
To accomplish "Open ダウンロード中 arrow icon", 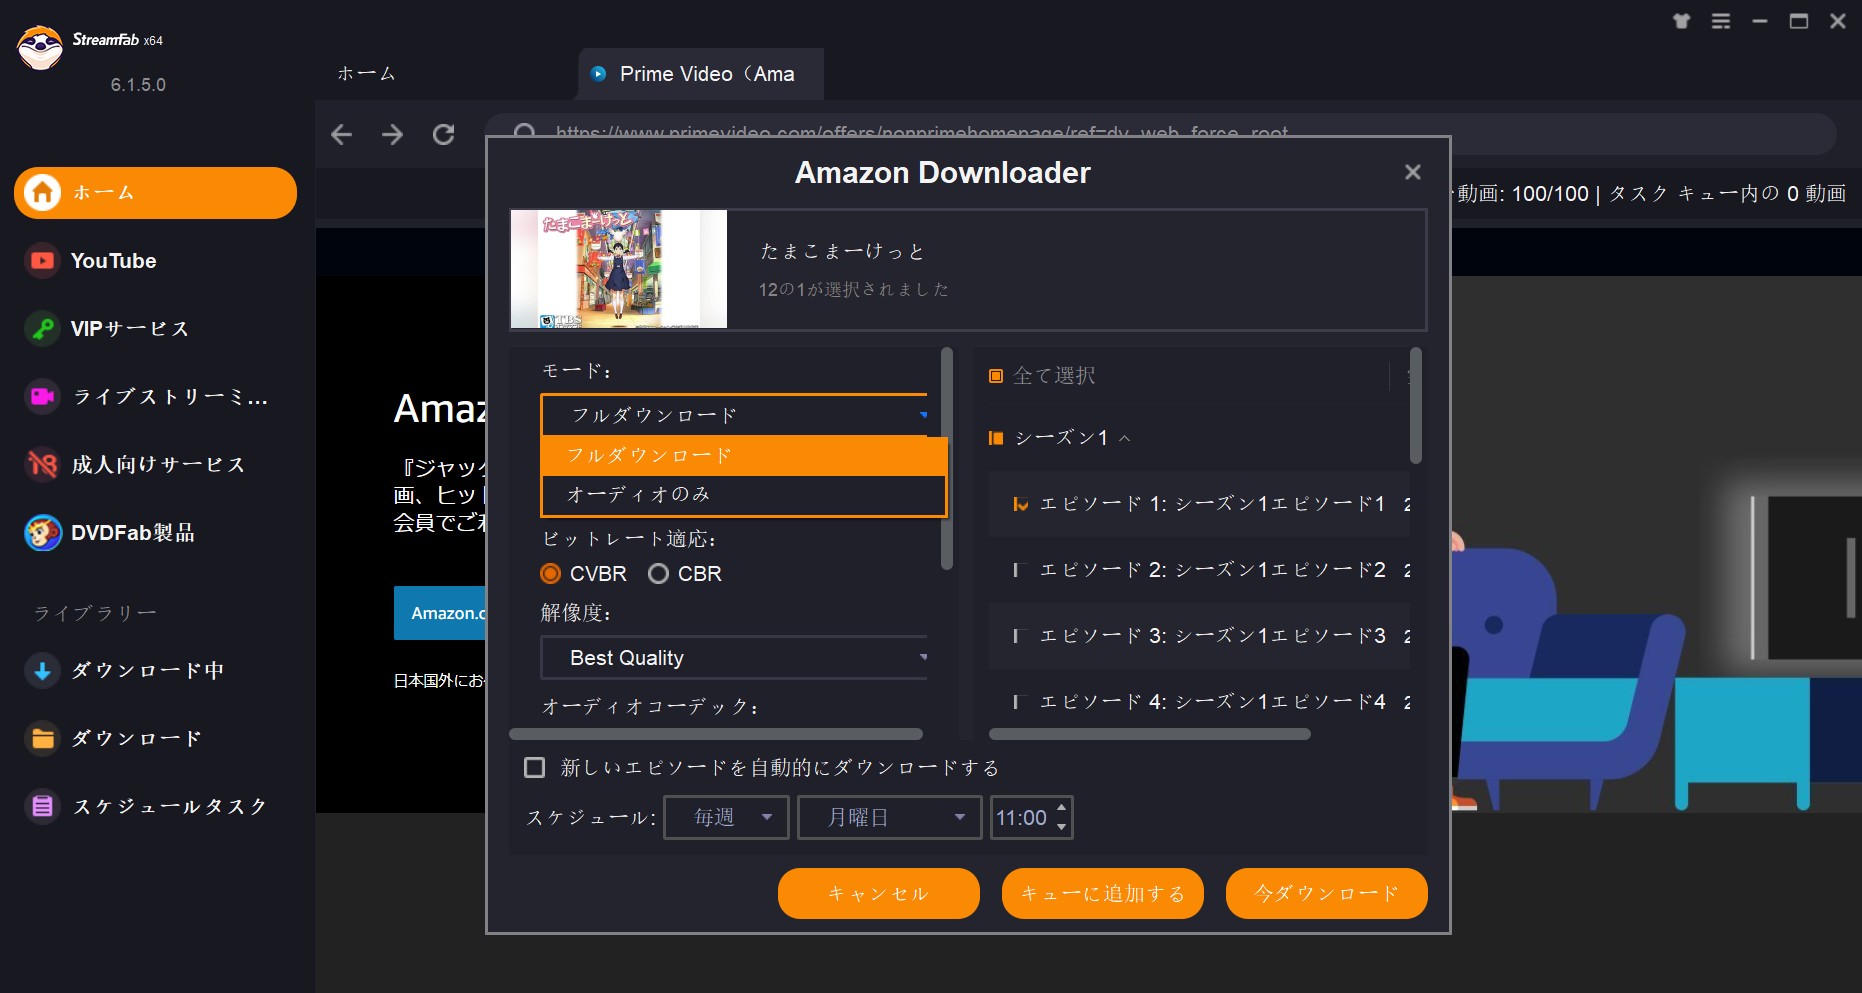I will coord(42,671).
